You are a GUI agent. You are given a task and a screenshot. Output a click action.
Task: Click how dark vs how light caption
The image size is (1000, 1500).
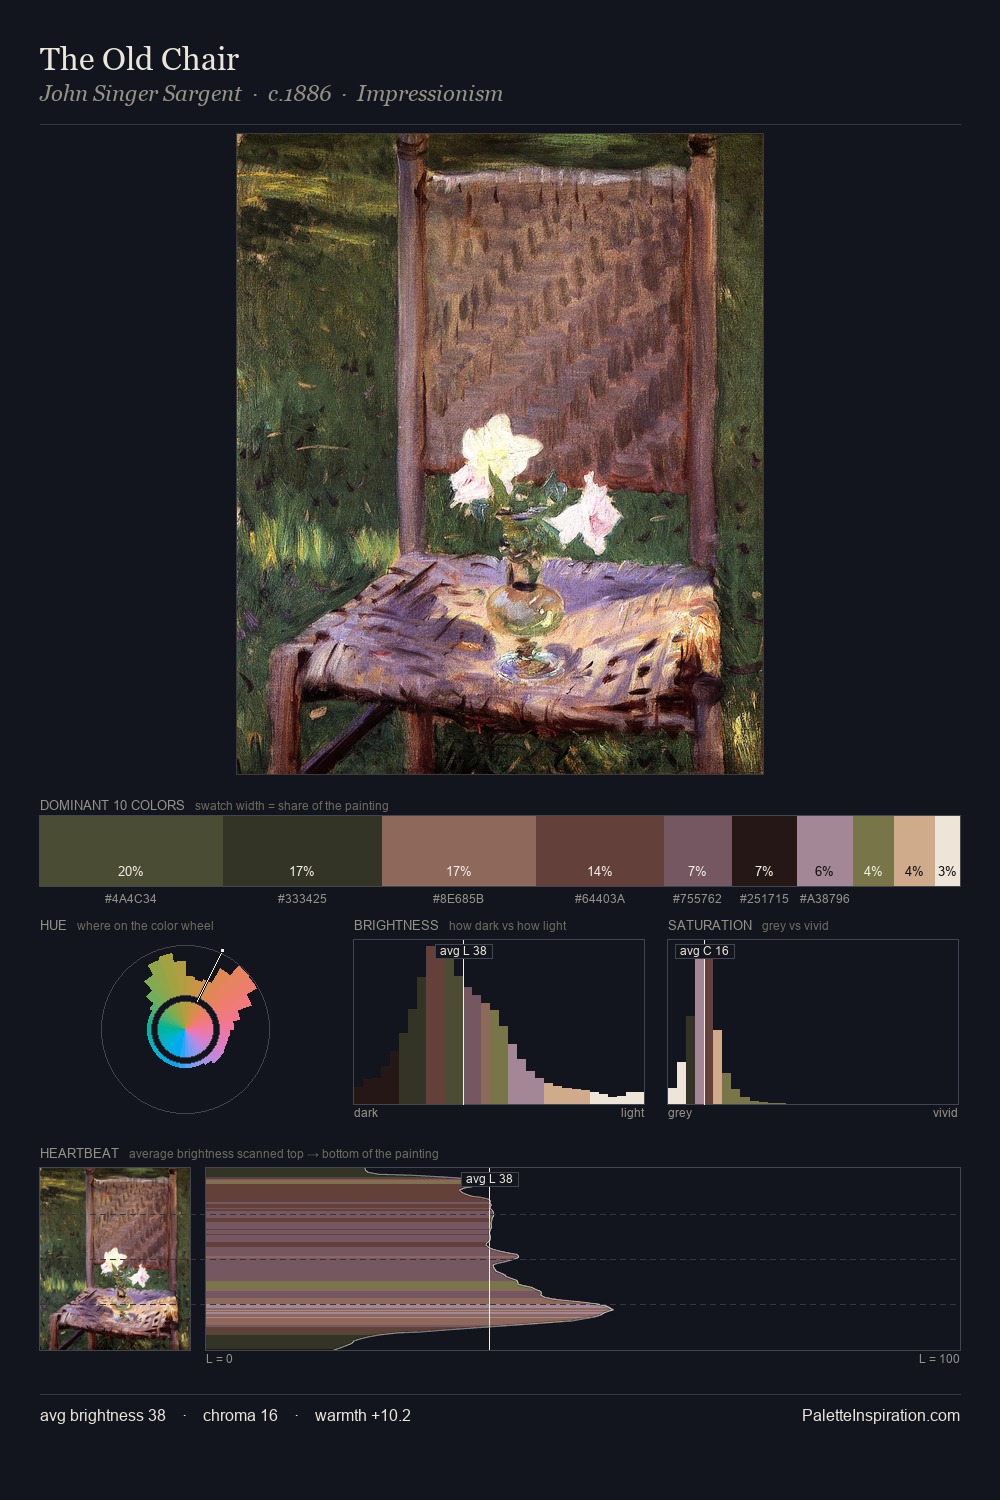507,926
